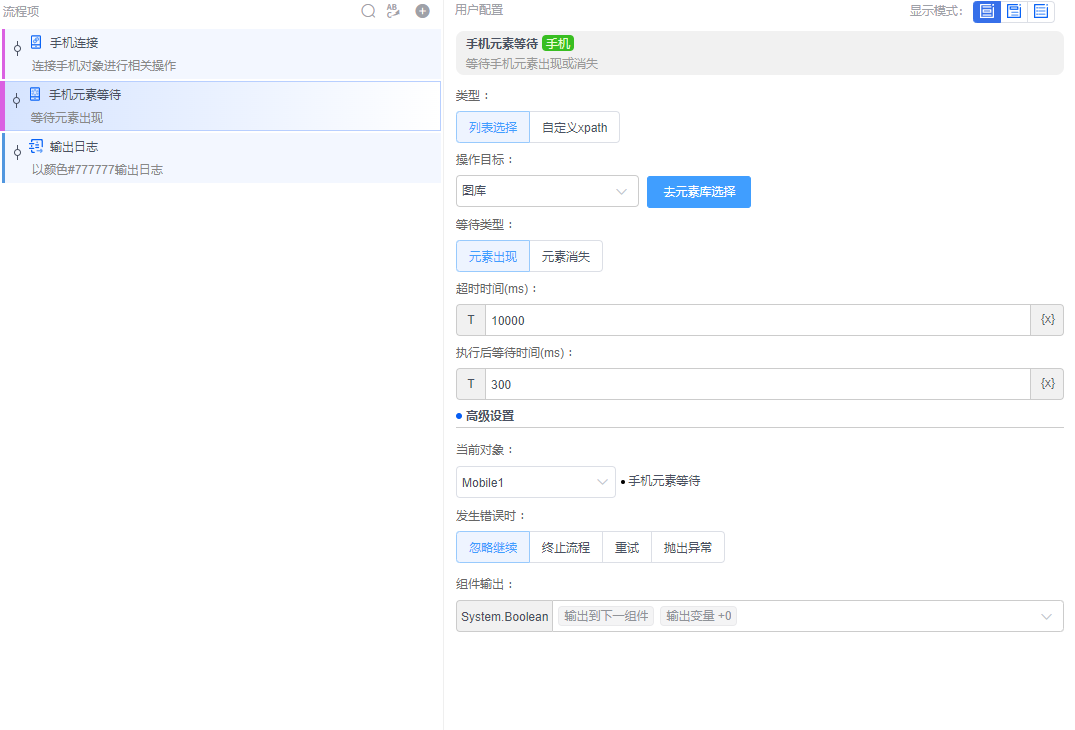Expand the Mobile1 current object dropdown
The height and width of the screenshot is (730, 1075).
(x=535, y=482)
